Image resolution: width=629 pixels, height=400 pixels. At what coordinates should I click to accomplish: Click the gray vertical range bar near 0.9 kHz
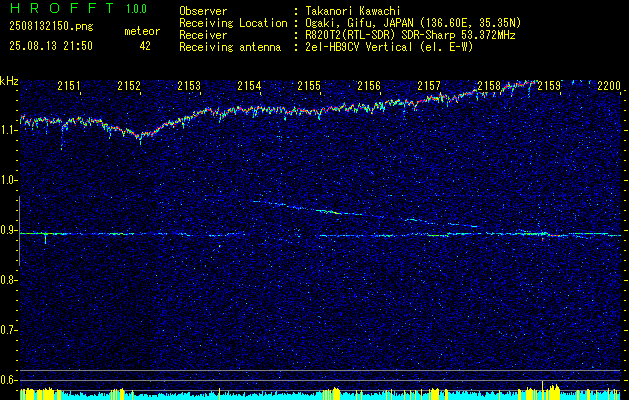[19, 231]
